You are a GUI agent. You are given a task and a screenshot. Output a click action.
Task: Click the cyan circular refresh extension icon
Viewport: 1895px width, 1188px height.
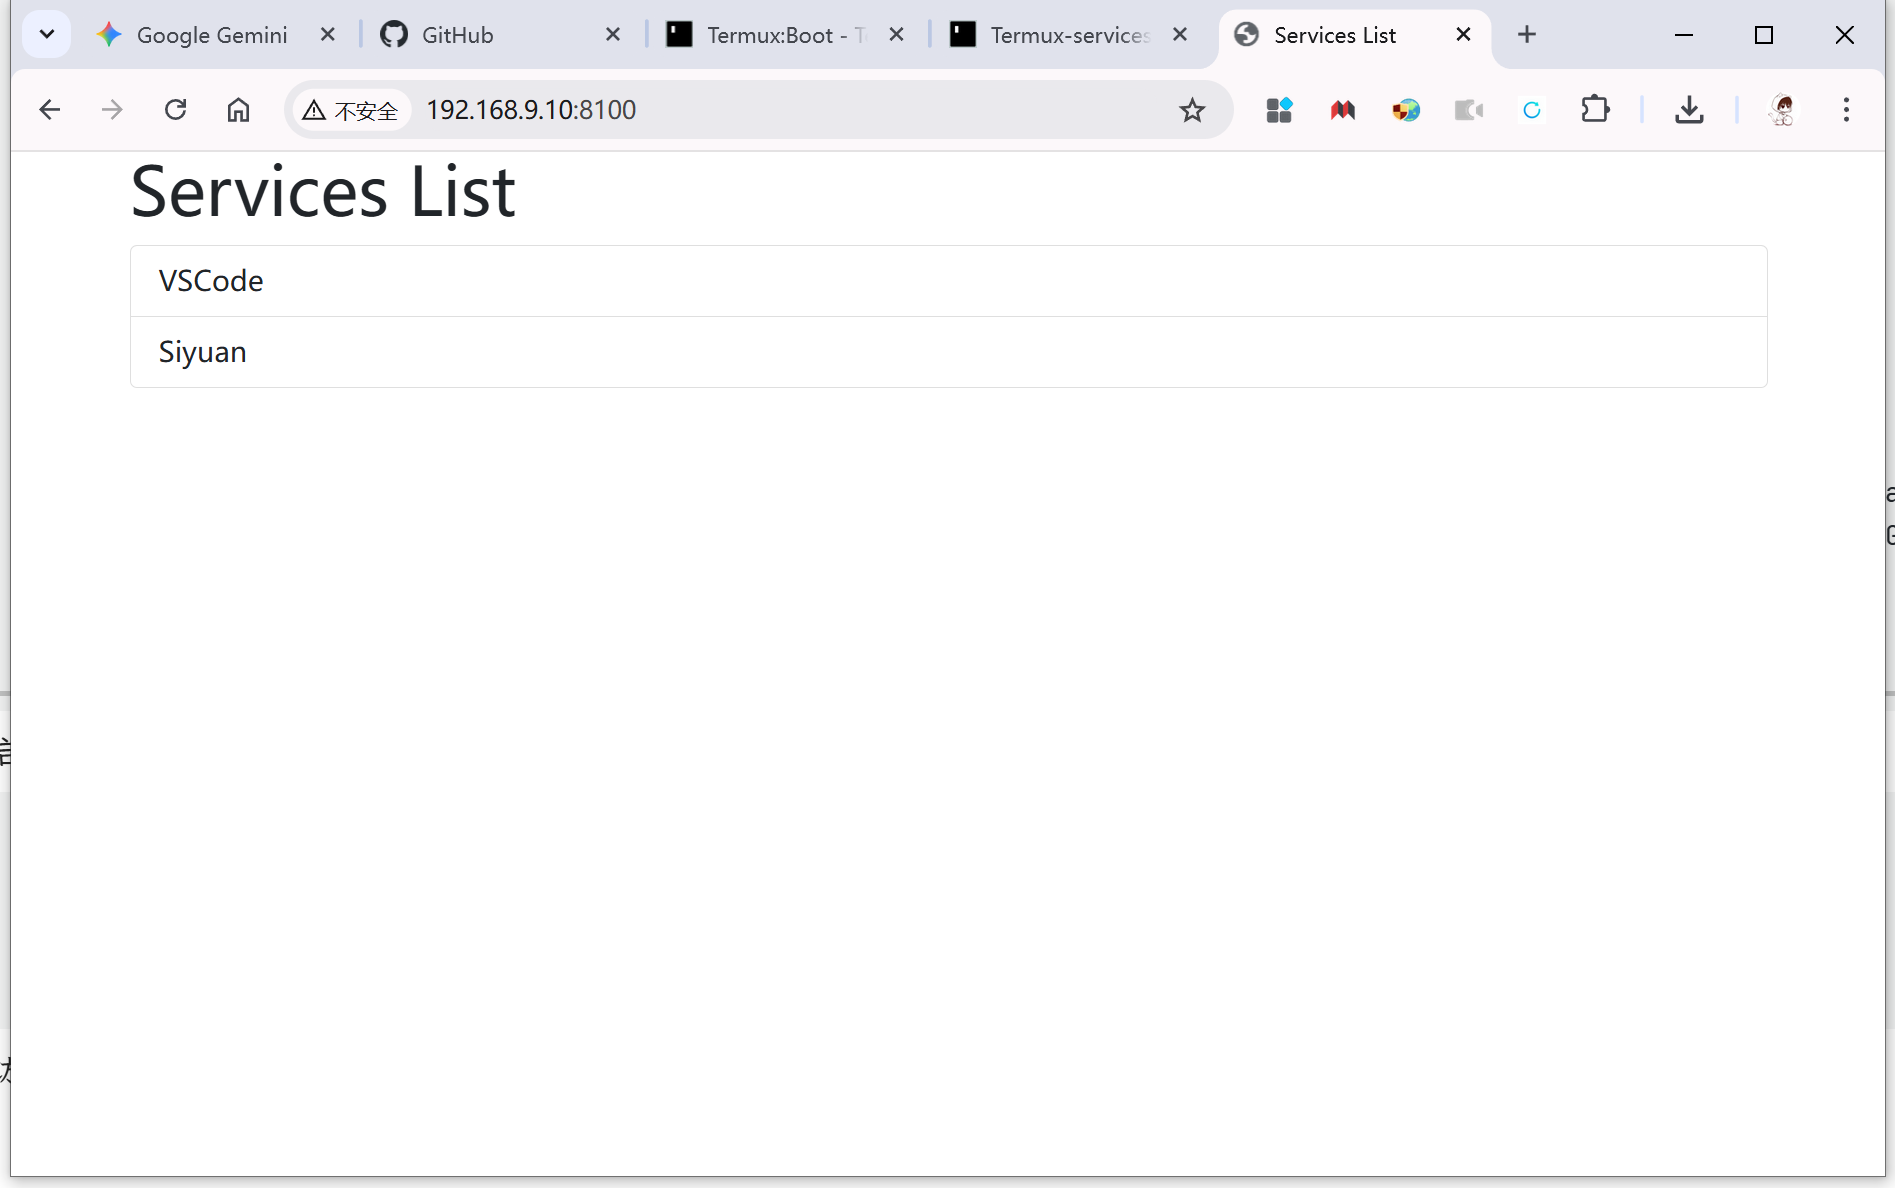coord(1532,110)
